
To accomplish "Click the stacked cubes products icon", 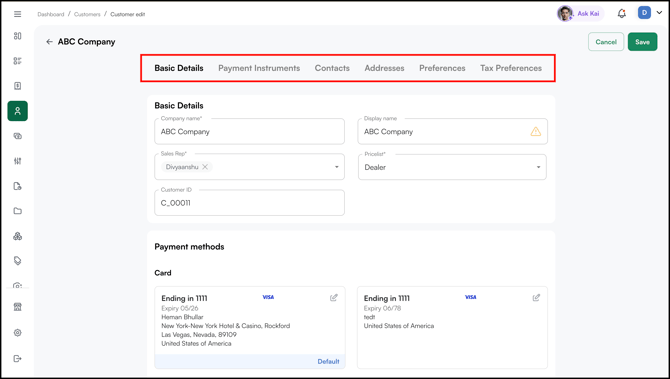I will click(x=18, y=236).
